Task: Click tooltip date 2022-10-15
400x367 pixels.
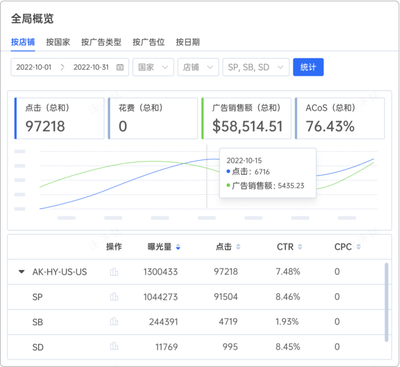Action: [244, 161]
